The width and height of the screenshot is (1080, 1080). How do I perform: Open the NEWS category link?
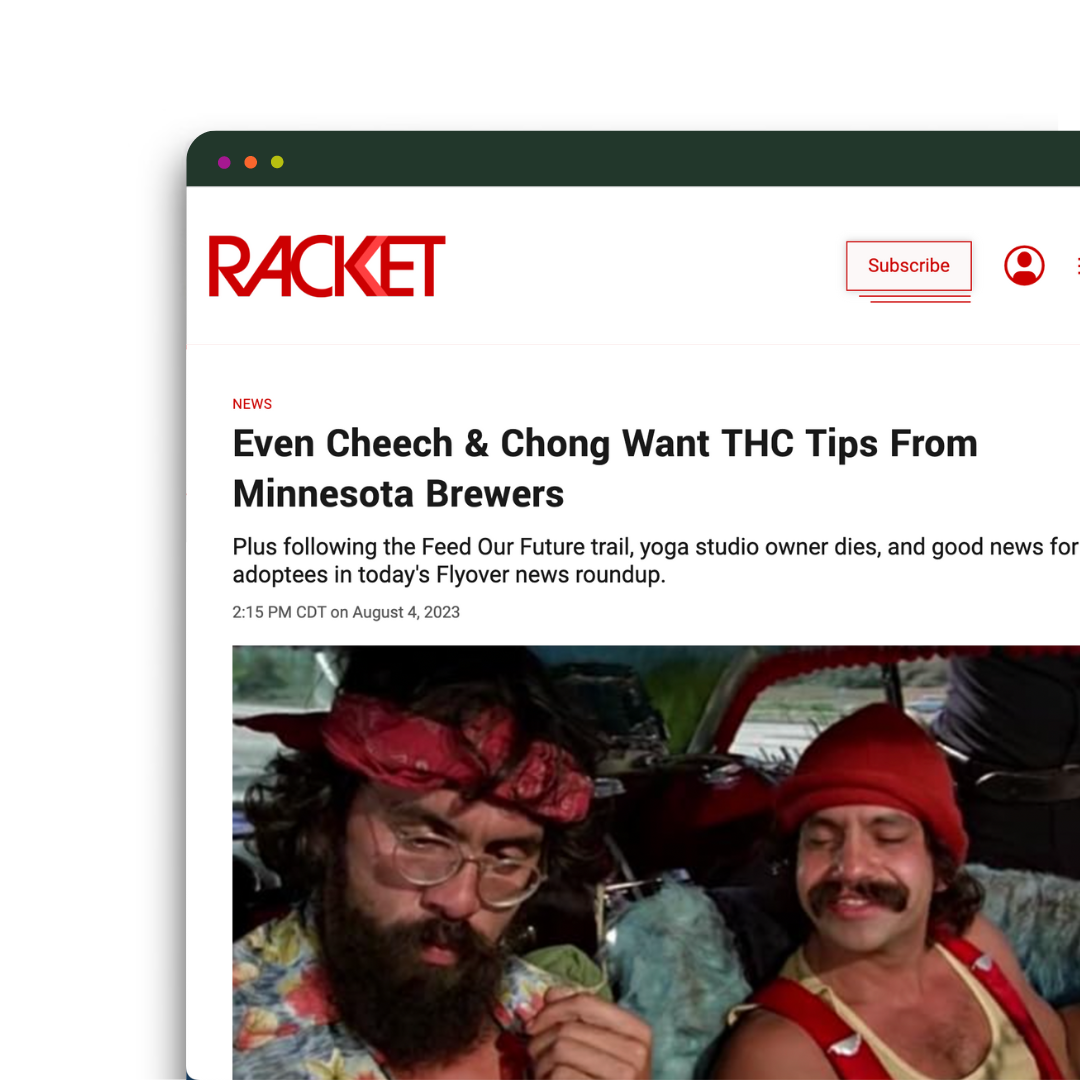click(x=252, y=404)
